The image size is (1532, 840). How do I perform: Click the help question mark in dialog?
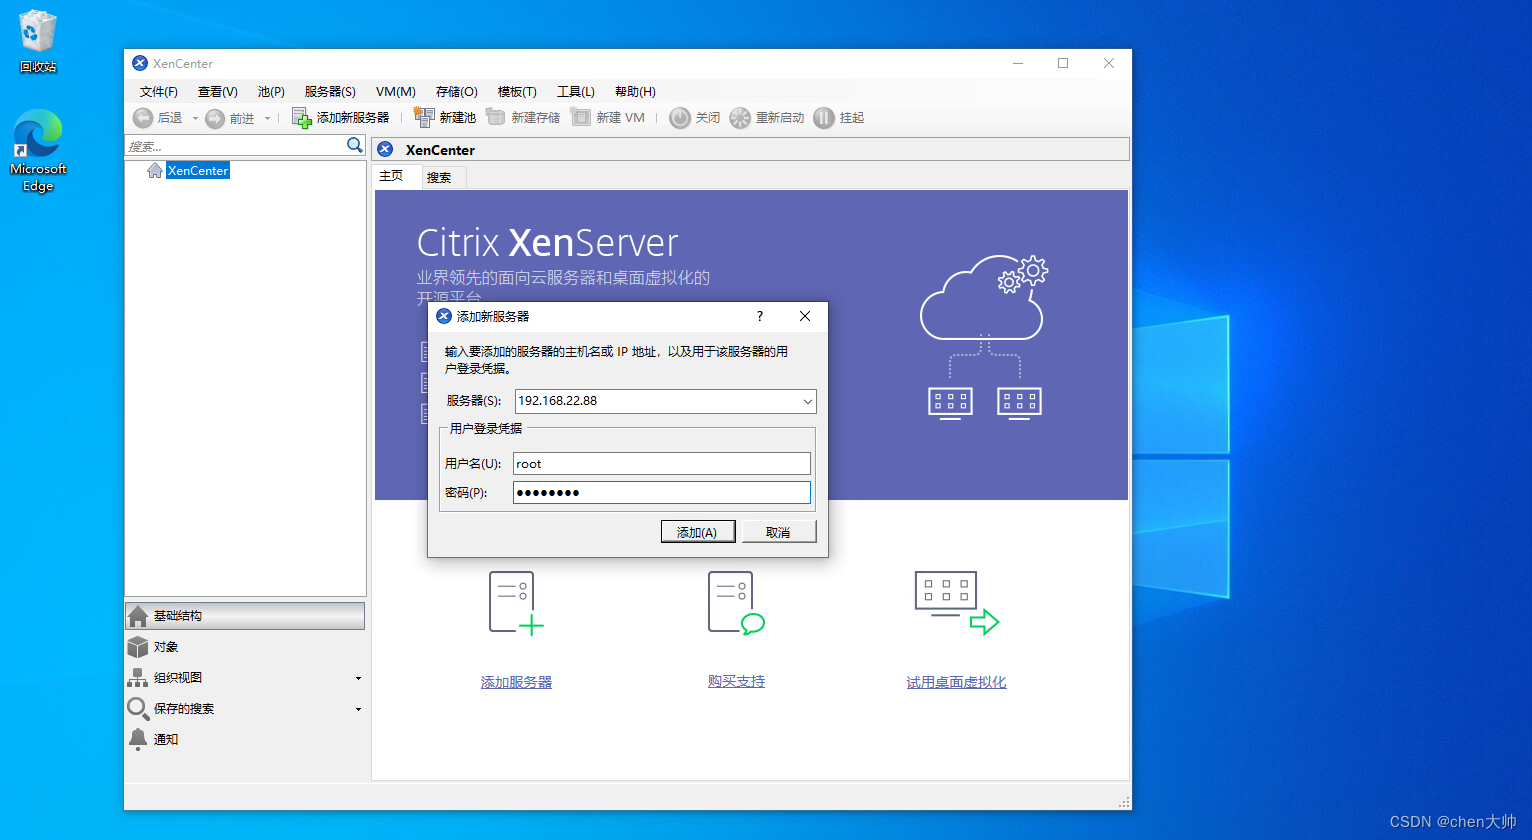tap(760, 316)
